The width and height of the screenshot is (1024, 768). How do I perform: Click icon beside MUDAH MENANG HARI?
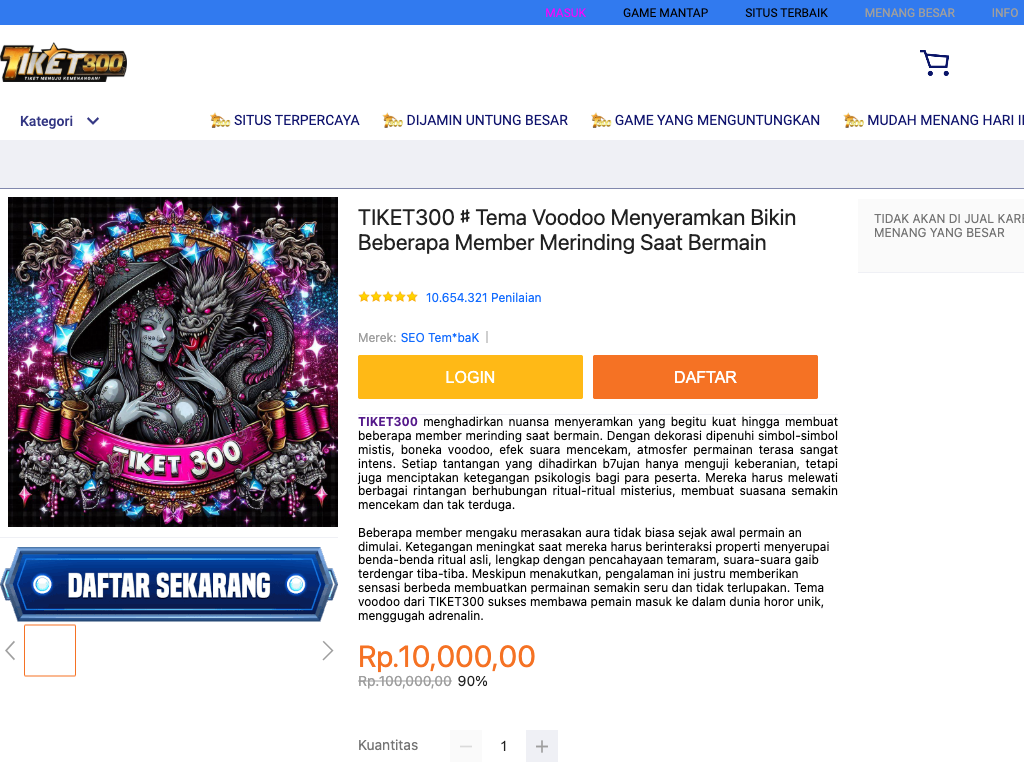coord(854,121)
